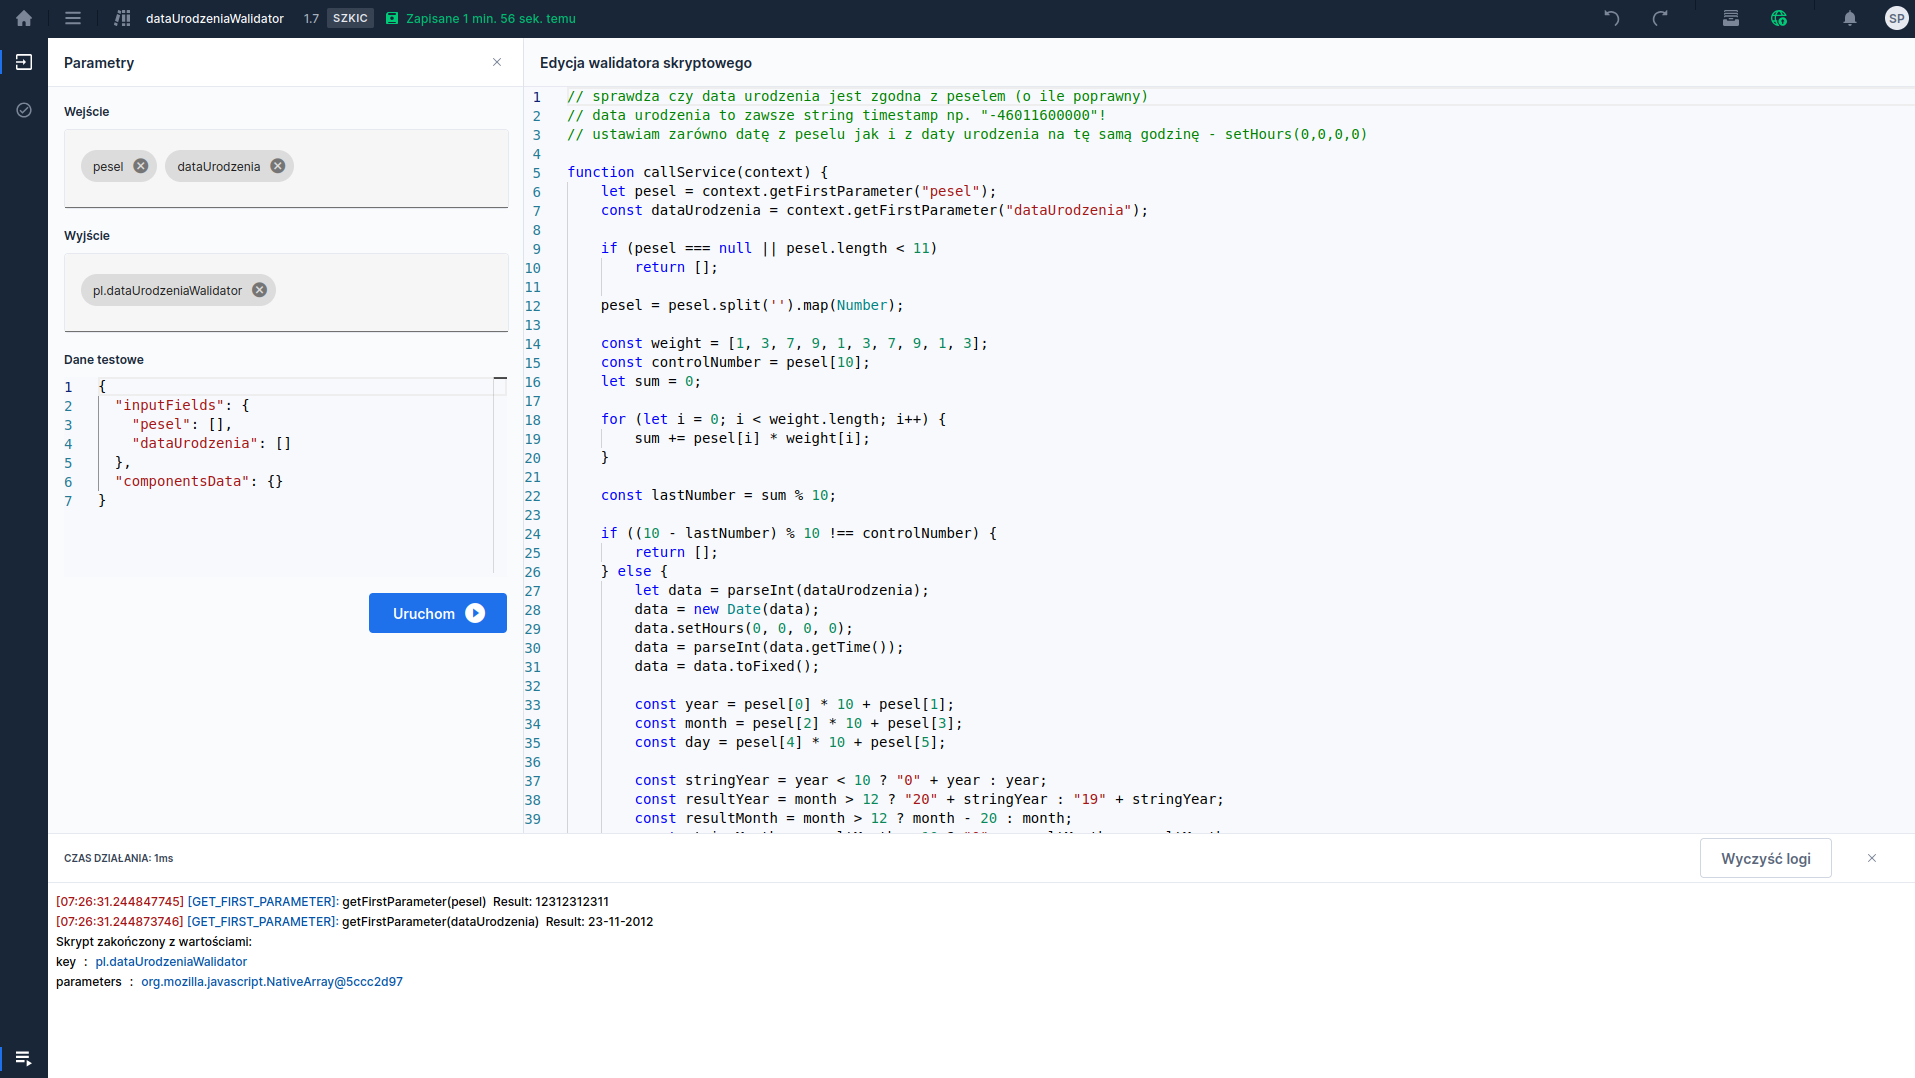Screen dimensions: 1915x1078
Task: Click the Wejście parameters input field
Action: 400,167
